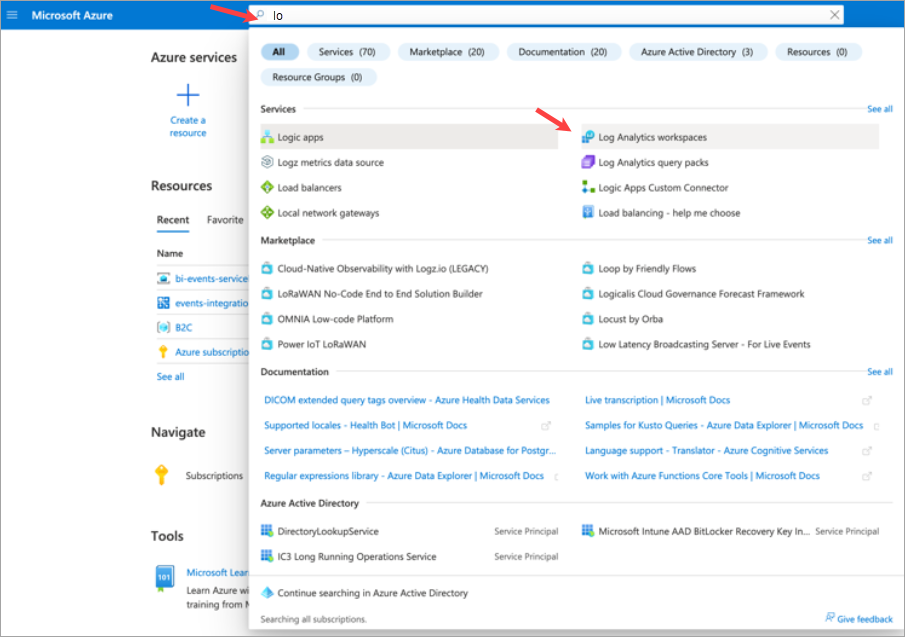Image resolution: width=905 pixels, height=637 pixels.
Task: Open the hamburger portal menu
Action: click(13, 15)
